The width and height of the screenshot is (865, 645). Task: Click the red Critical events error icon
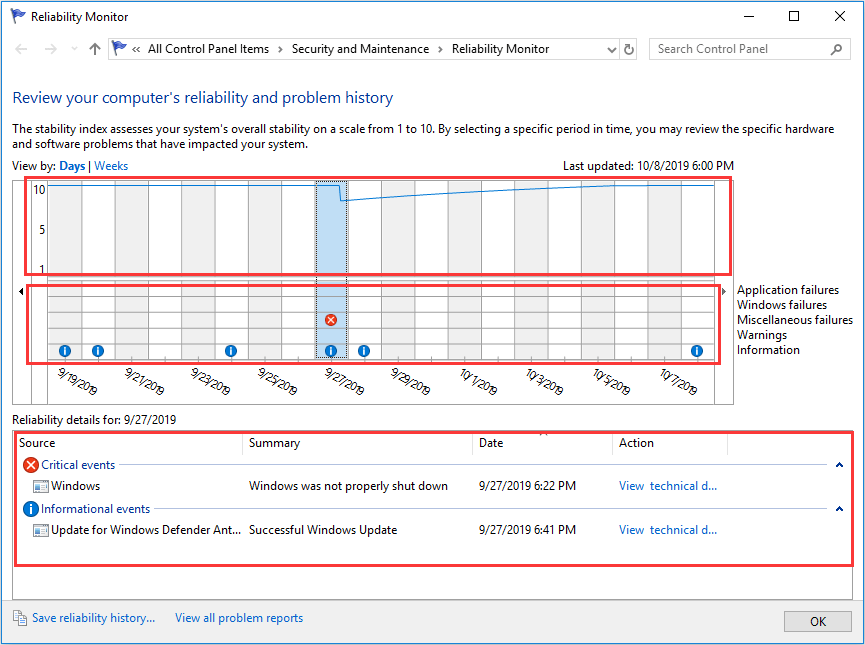(x=31, y=465)
